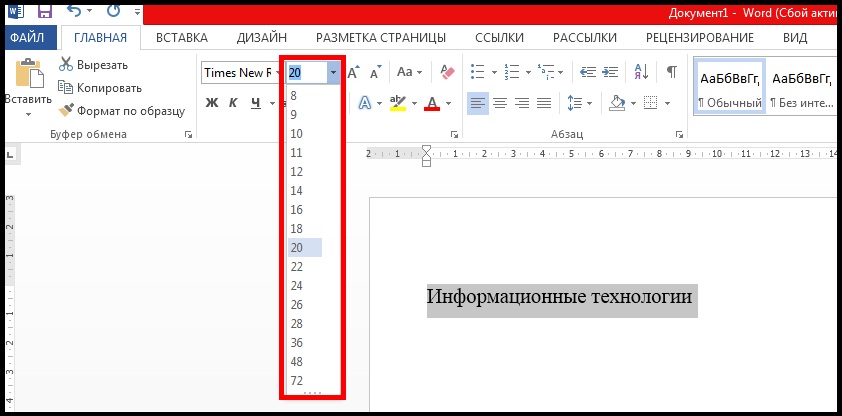Screen dimensions: 842x416
Task: Undo the last action
Action: (x=74, y=10)
